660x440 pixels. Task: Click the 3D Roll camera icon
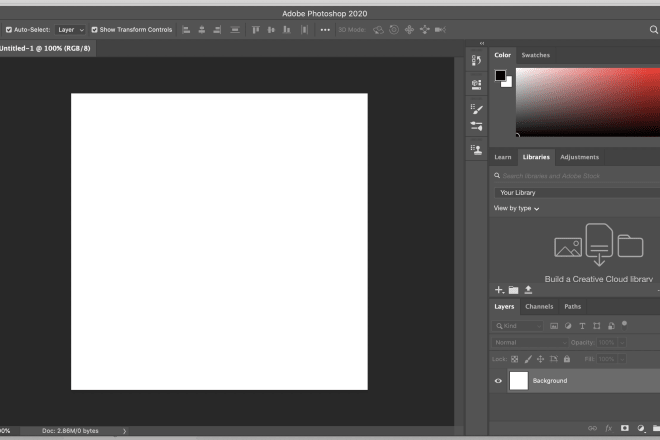394,30
